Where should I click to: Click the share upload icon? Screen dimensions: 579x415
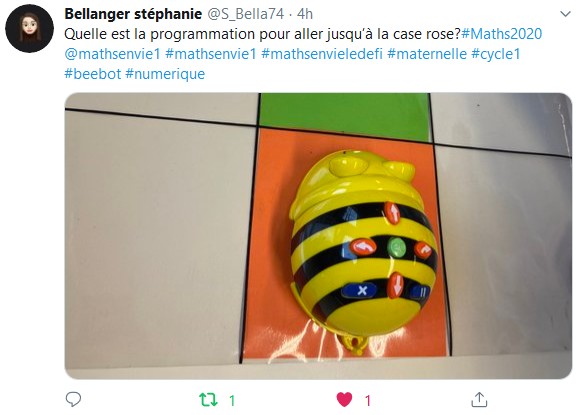pos(479,399)
